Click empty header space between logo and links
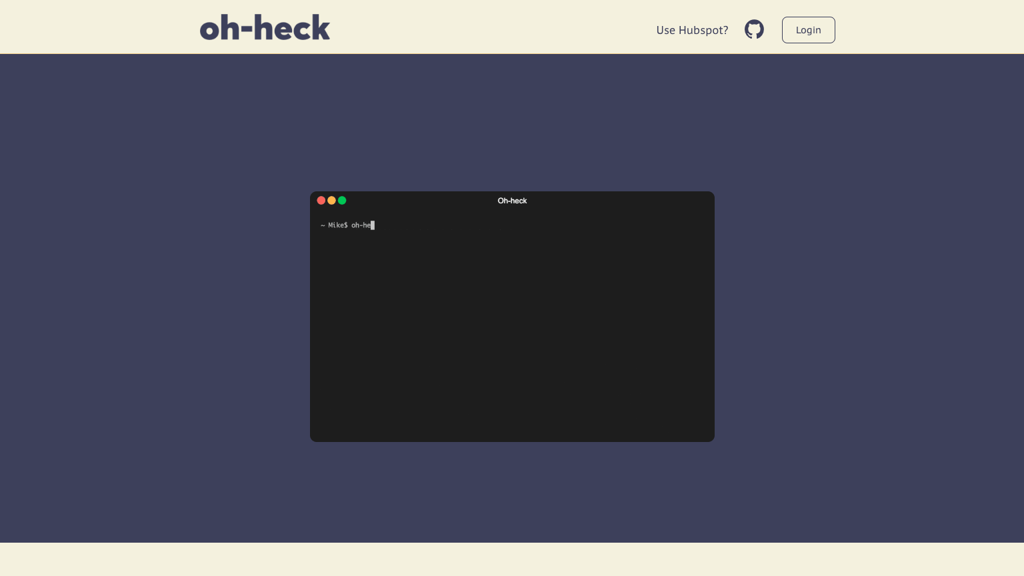 pyautogui.click(x=490, y=28)
